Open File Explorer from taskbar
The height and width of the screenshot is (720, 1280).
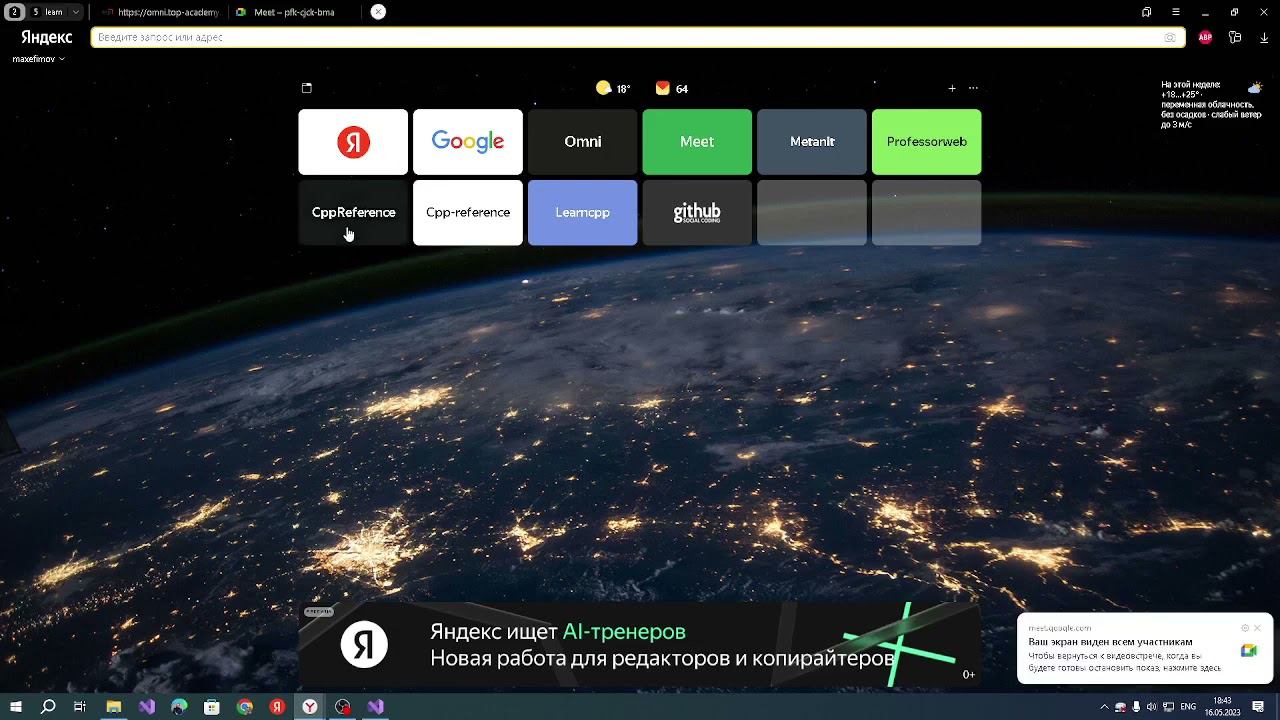click(114, 707)
